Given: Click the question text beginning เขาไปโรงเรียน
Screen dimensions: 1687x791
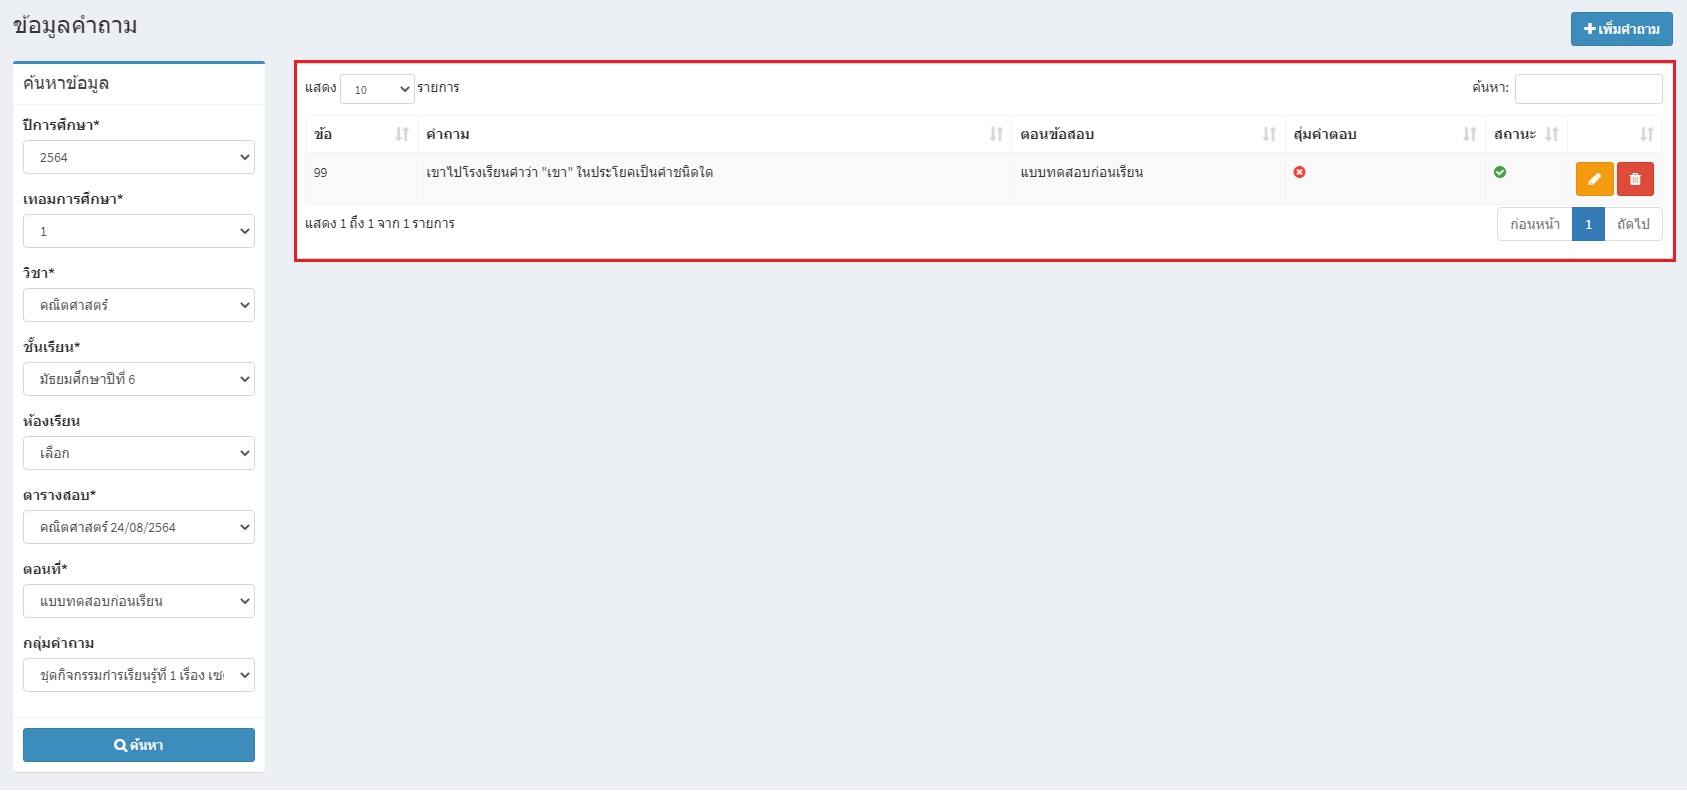Looking at the screenshot, I should 569,172.
